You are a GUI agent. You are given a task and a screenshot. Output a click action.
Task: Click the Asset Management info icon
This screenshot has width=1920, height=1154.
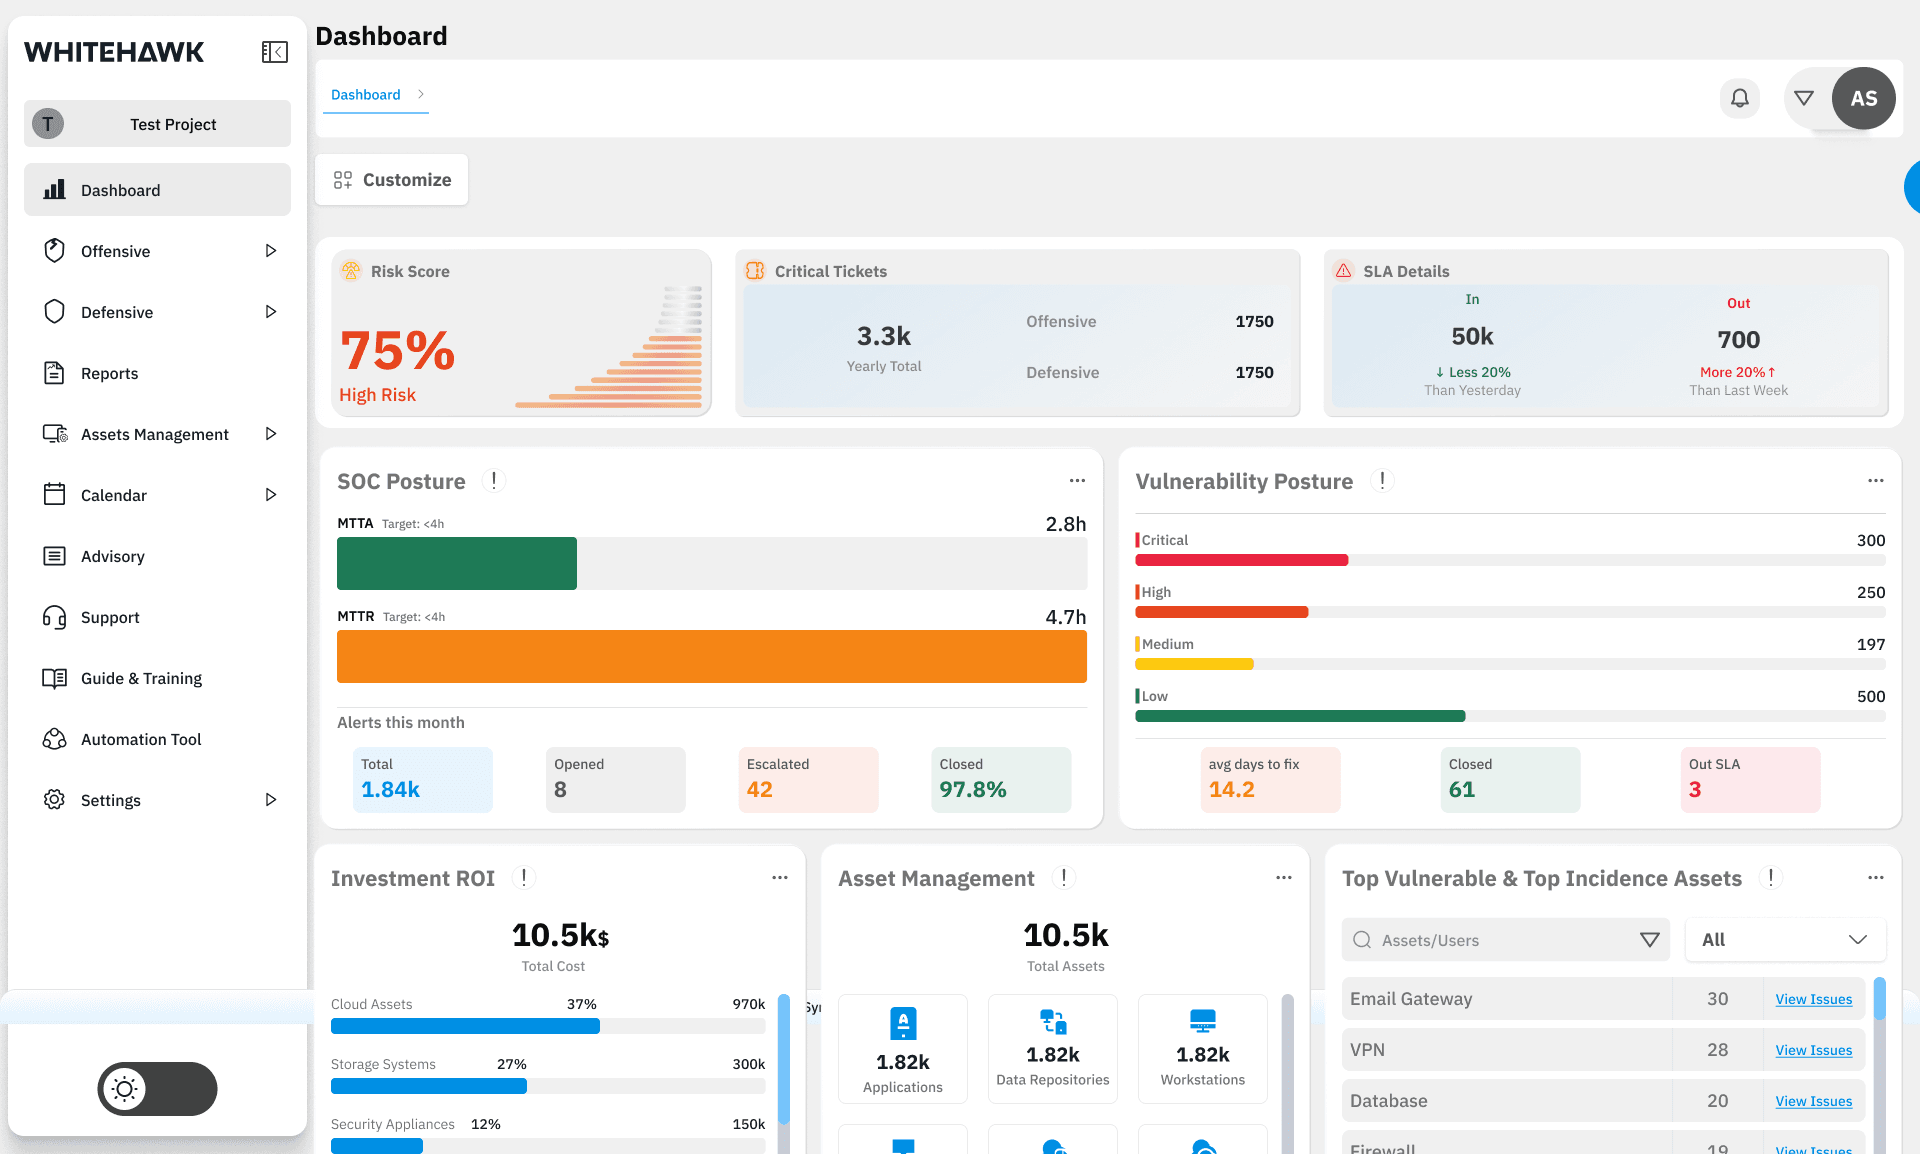click(1064, 877)
